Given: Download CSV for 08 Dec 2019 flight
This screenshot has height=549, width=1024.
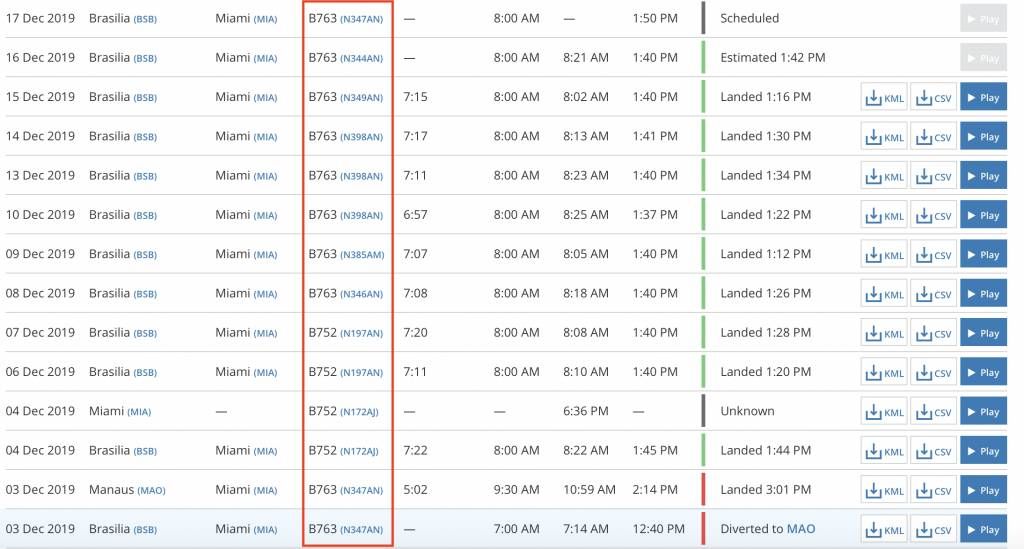Looking at the screenshot, I should (934, 293).
